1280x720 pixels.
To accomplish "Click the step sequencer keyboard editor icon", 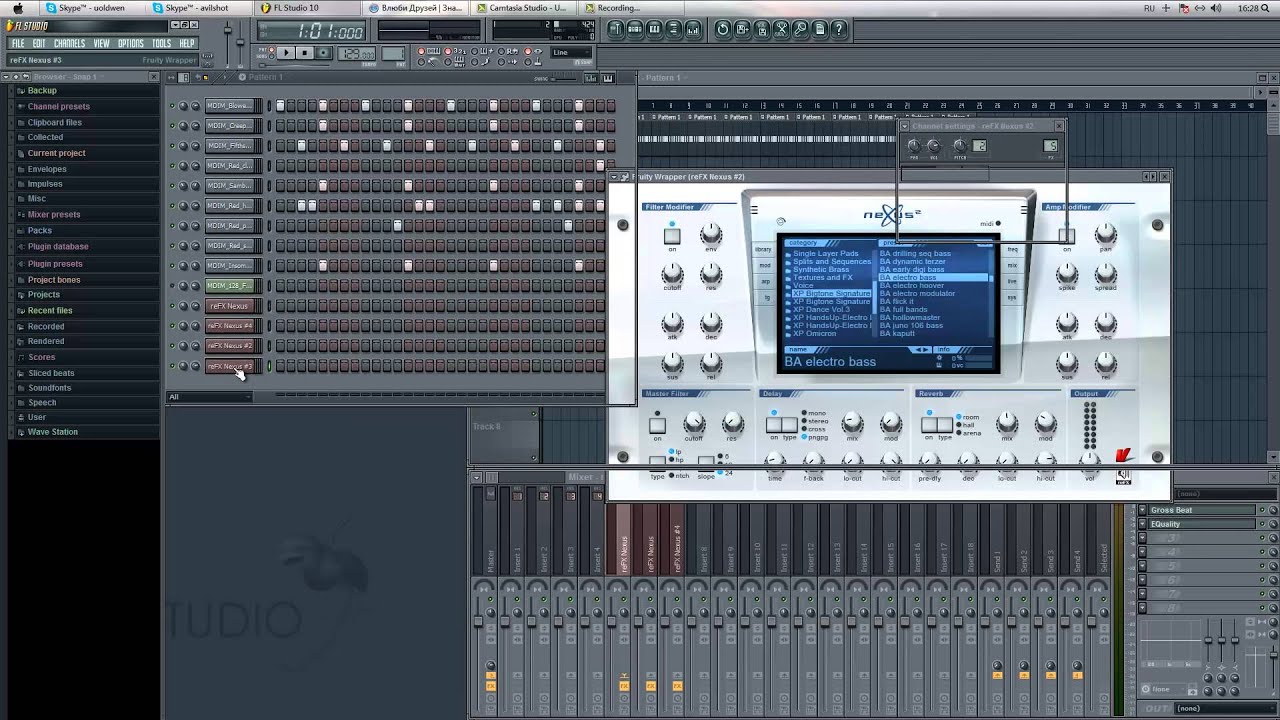I will tap(607, 78).
